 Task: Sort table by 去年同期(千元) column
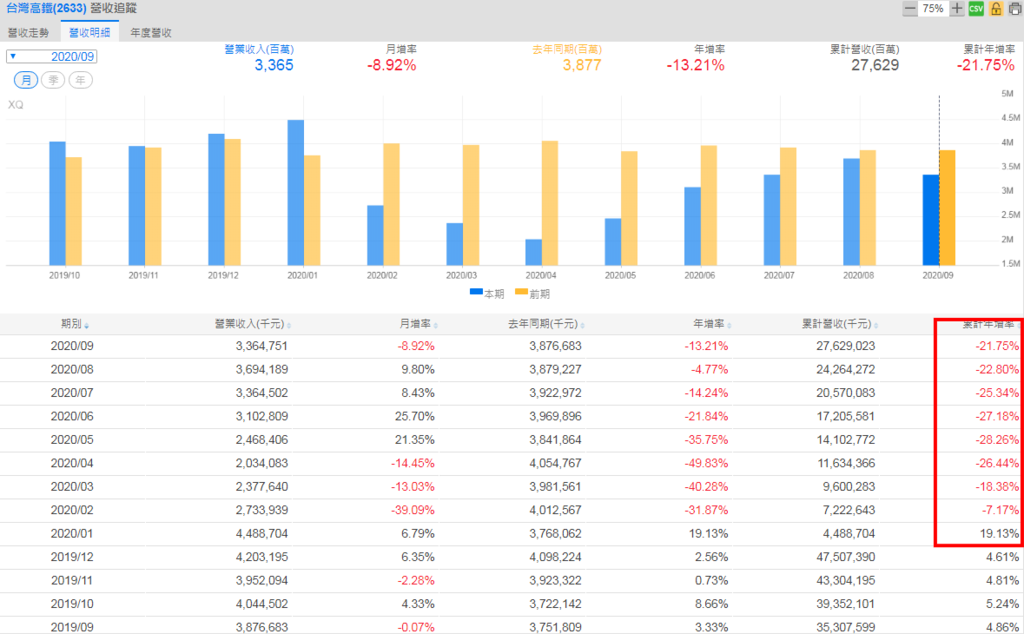click(x=546, y=325)
